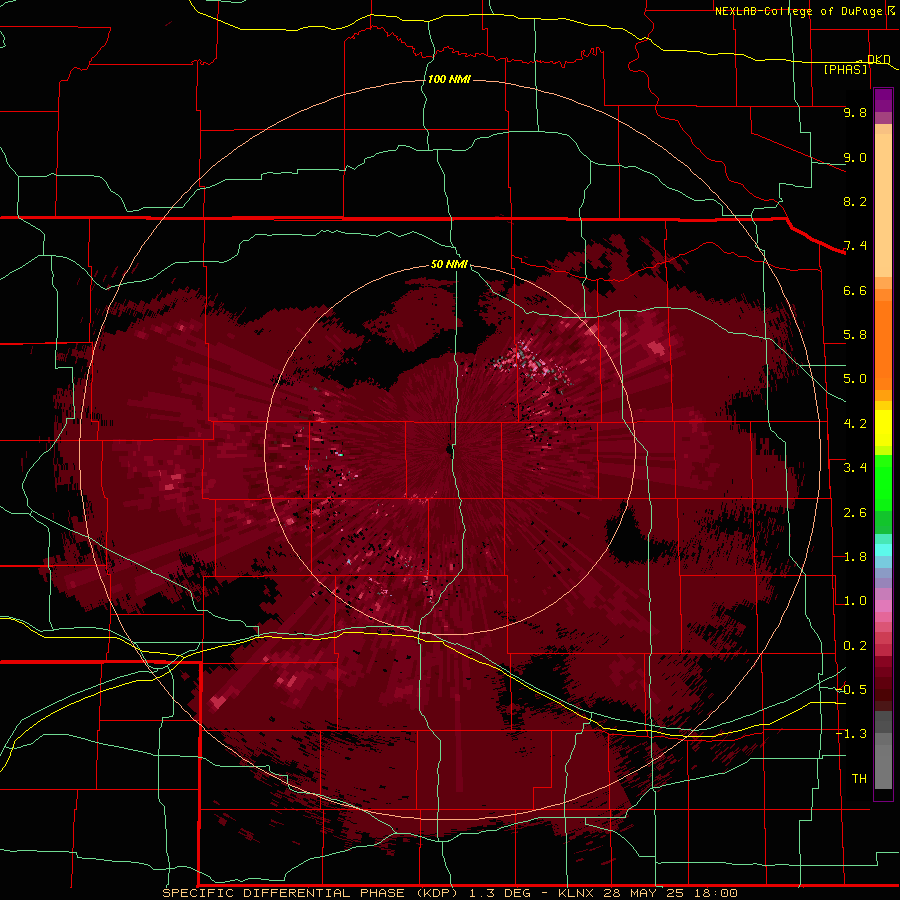Click the 5.8 value on the color scale
The width and height of the screenshot is (900, 900).
[x=855, y=335]
